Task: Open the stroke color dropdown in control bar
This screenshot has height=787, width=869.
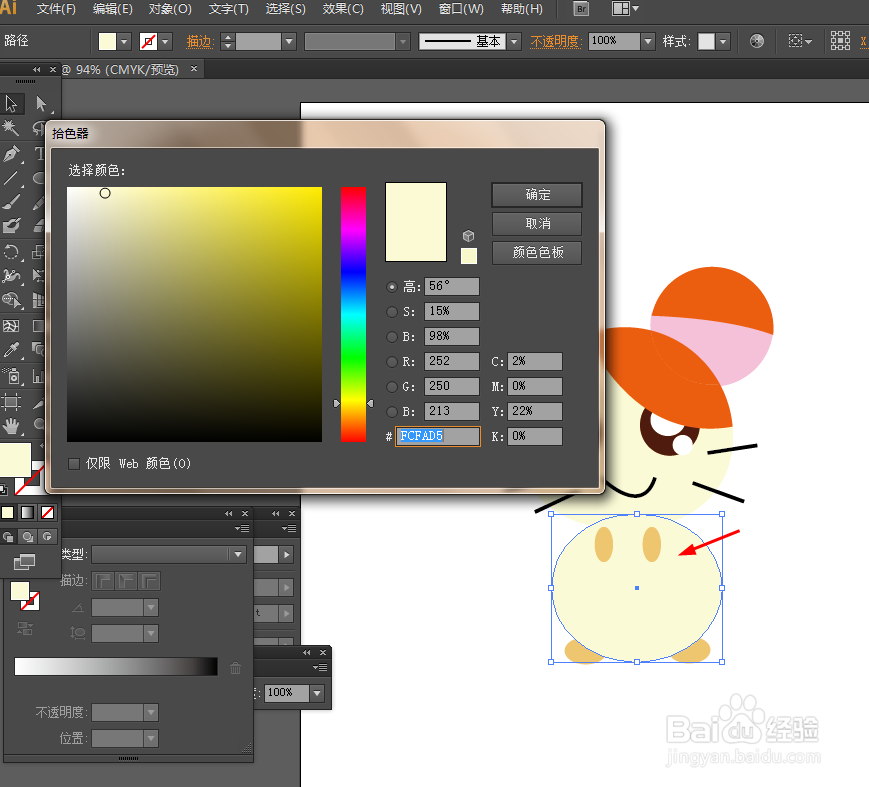Action: coord(165,42)
